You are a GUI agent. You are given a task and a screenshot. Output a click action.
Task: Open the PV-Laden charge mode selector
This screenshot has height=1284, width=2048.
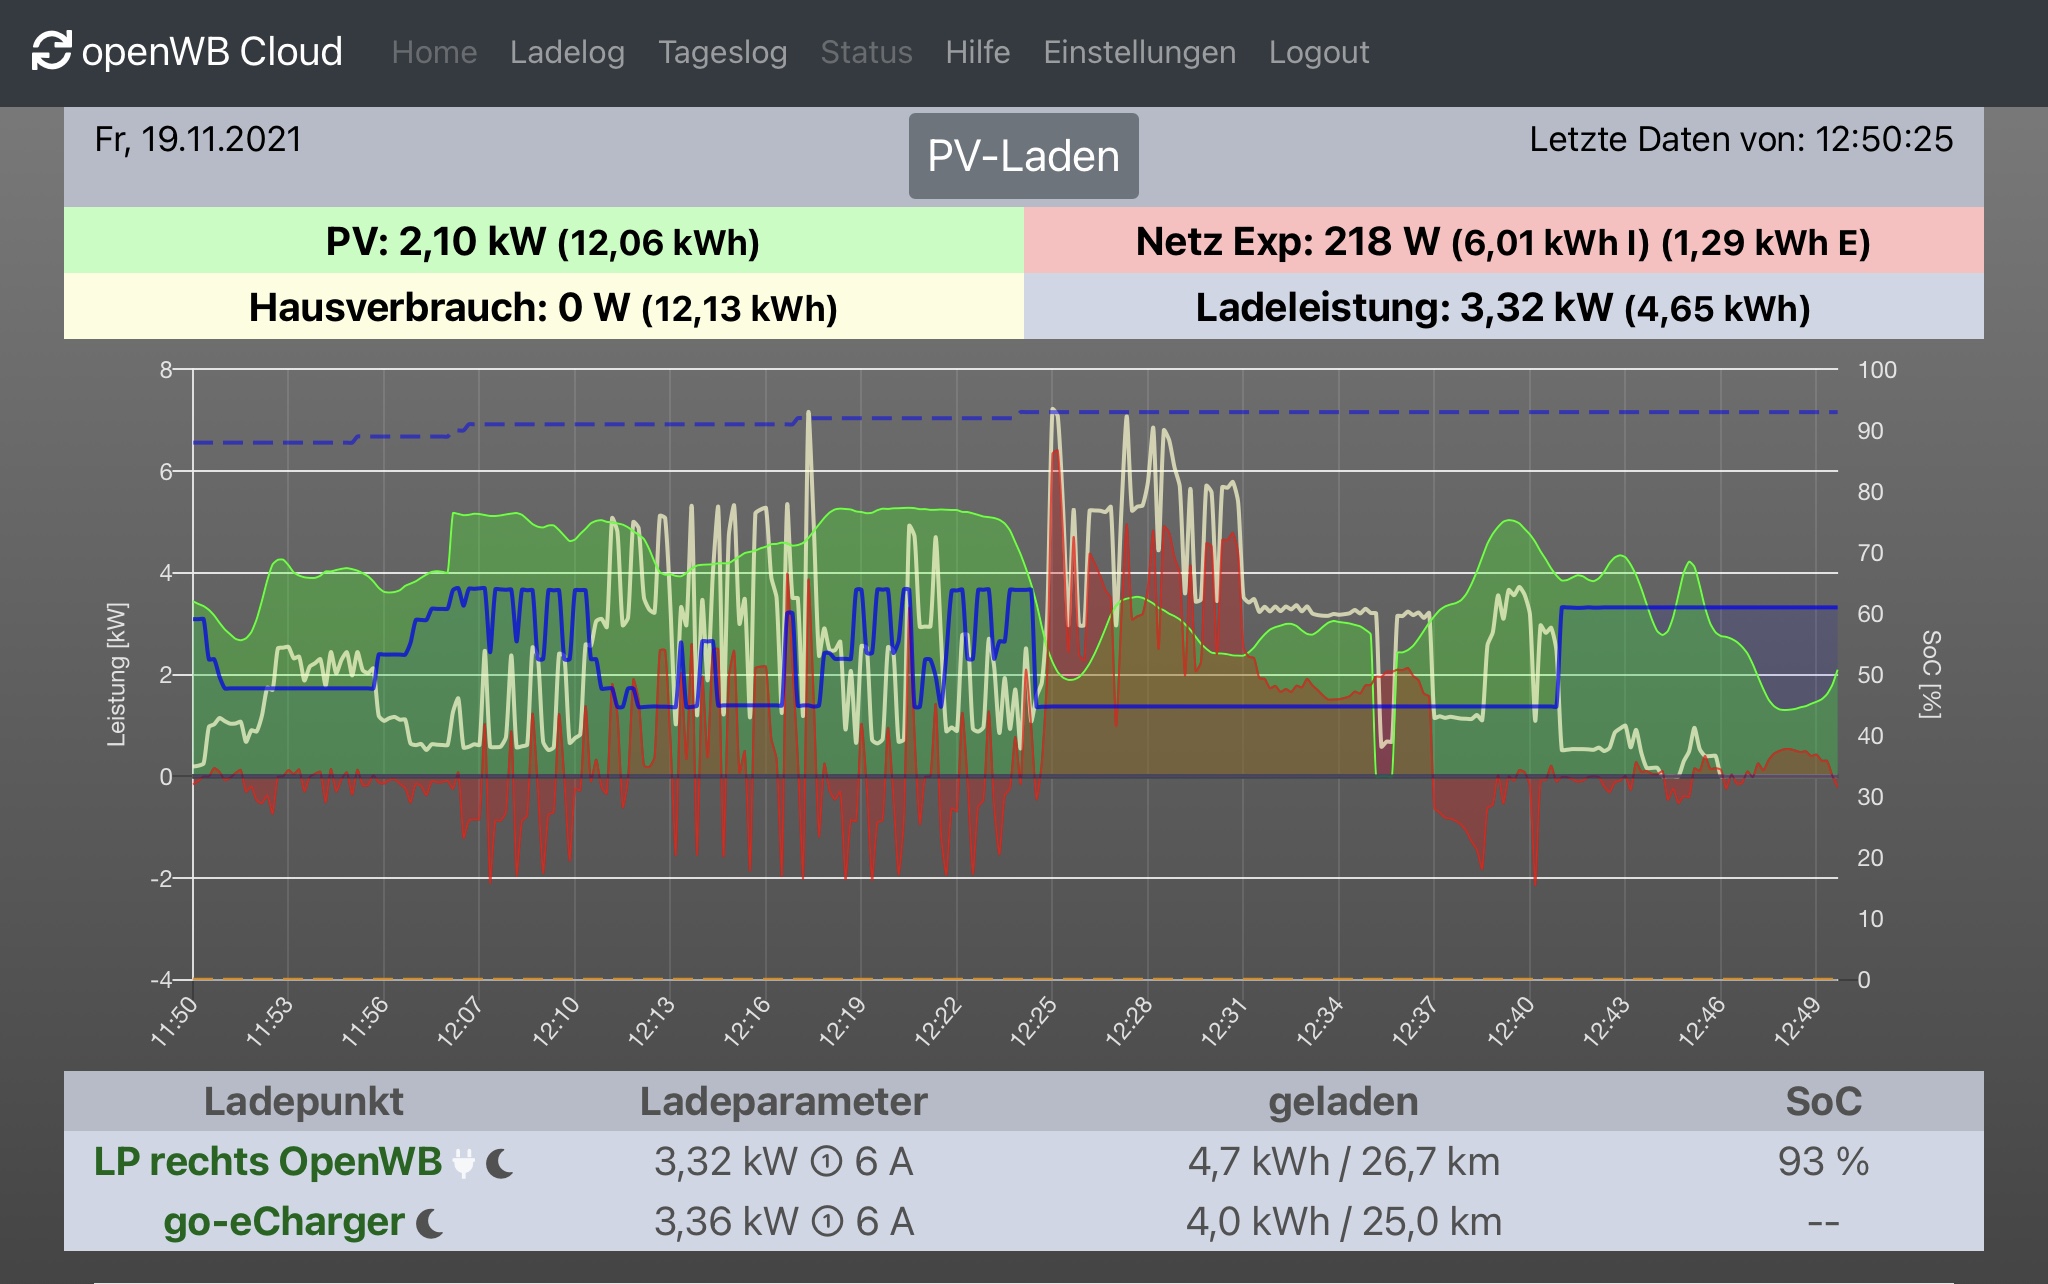click(x=1023, y=156)
